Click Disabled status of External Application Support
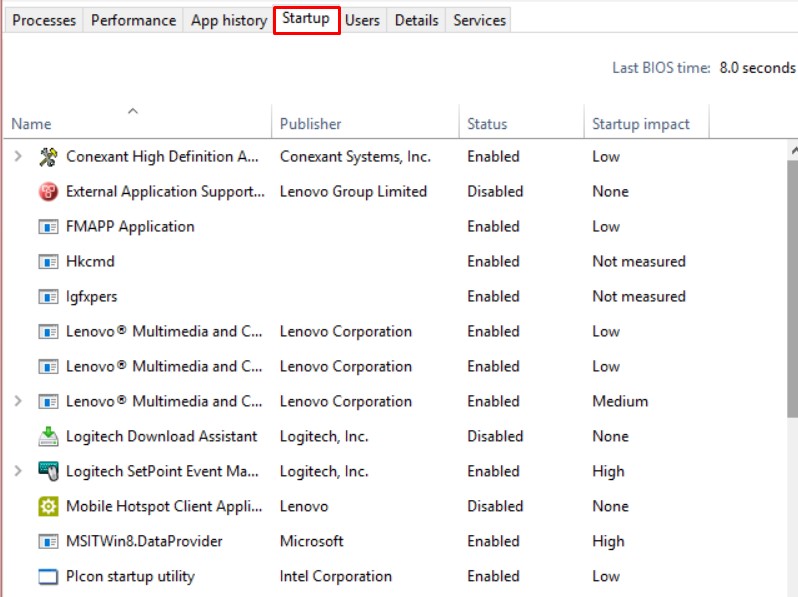 (495, 191)
